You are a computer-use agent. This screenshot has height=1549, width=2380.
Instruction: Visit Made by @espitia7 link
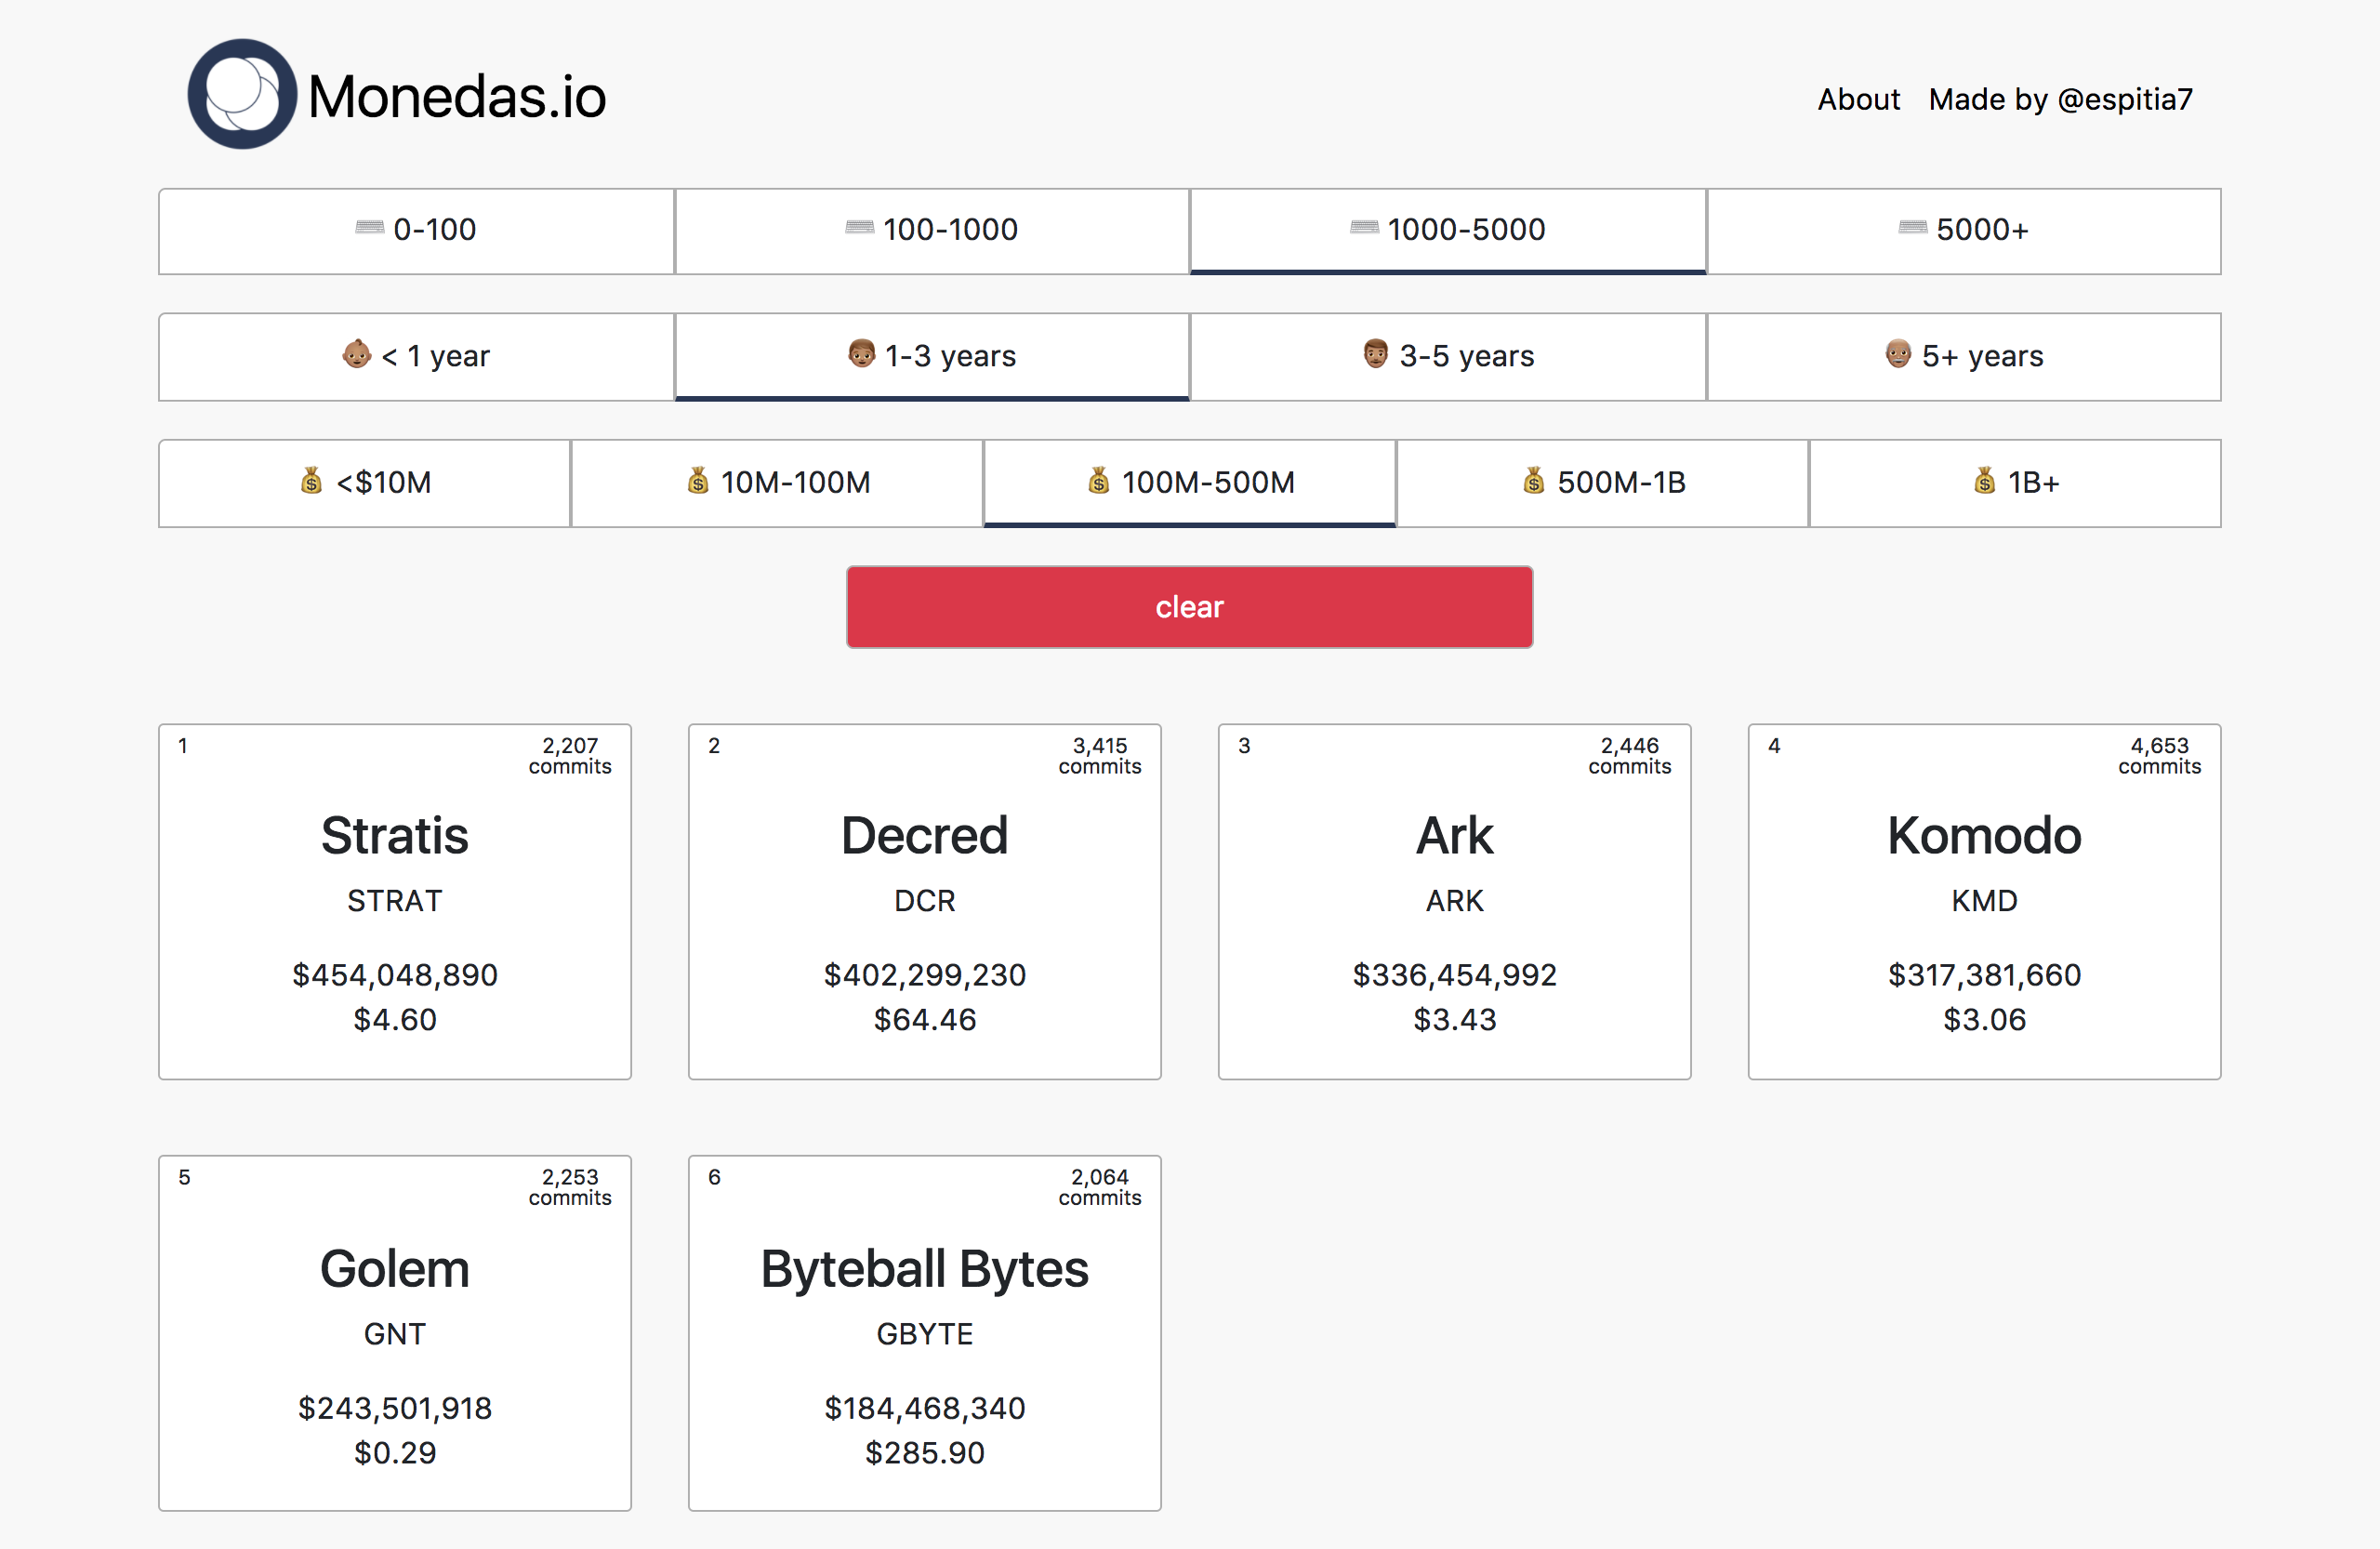tap(2060, 99)
